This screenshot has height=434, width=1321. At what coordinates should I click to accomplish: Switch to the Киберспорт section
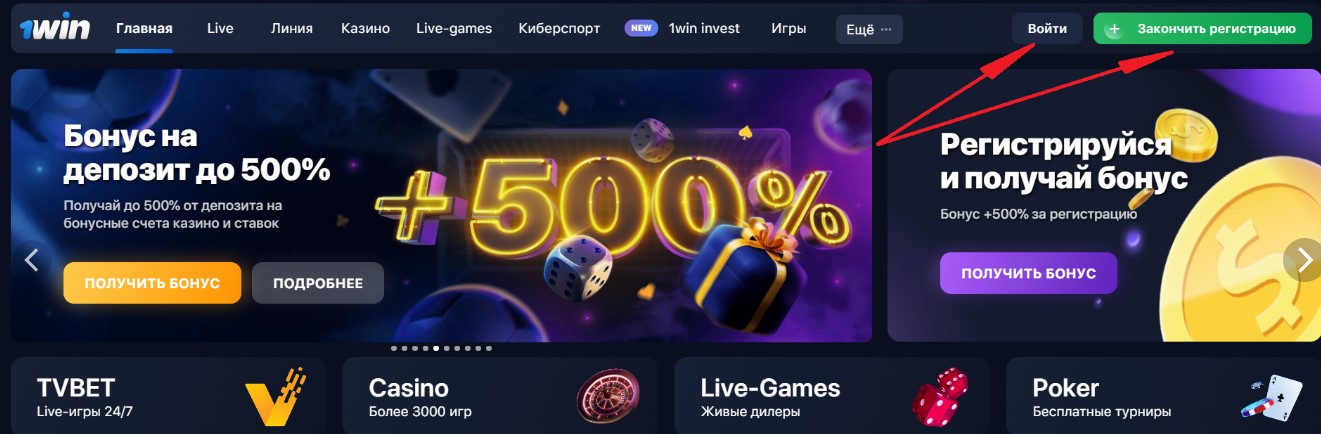coord(559,28)
